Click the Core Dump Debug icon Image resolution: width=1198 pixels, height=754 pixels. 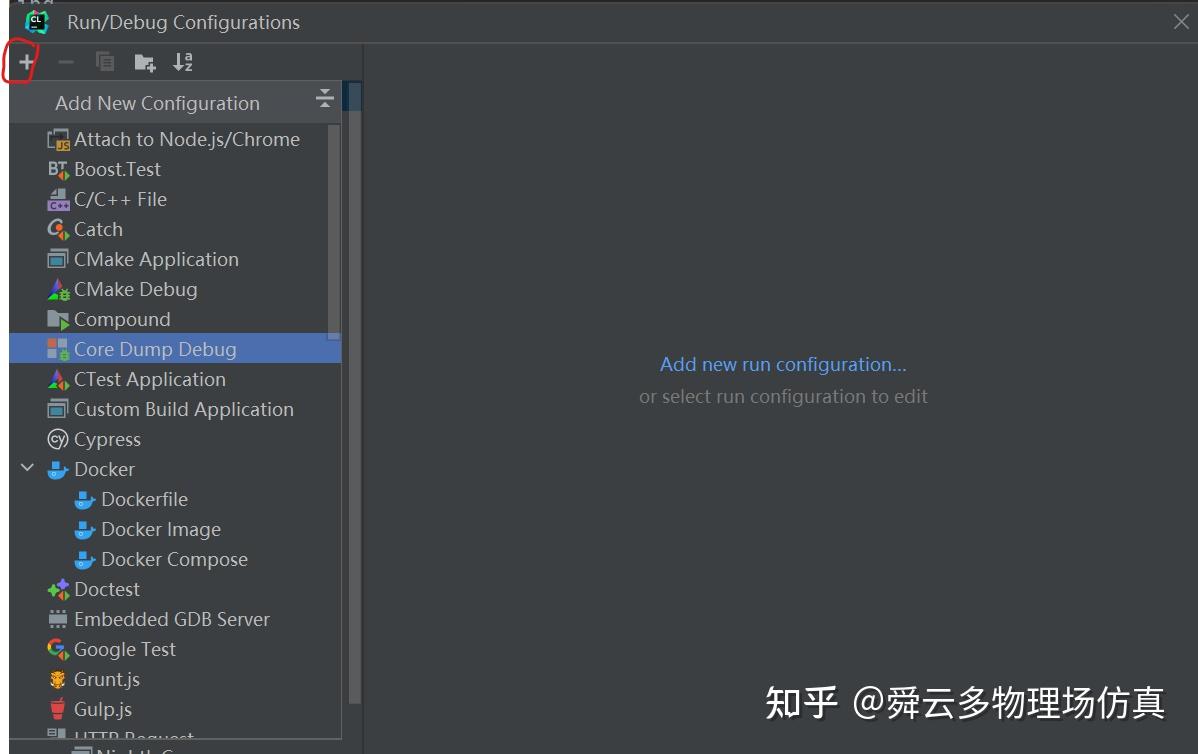tap(58, 349)
